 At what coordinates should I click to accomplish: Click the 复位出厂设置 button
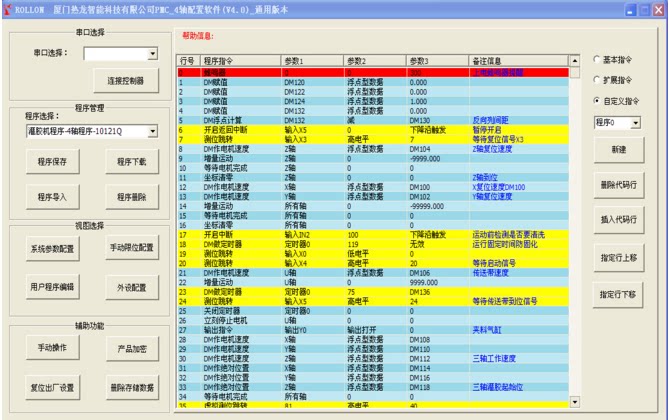pos(52,388)
